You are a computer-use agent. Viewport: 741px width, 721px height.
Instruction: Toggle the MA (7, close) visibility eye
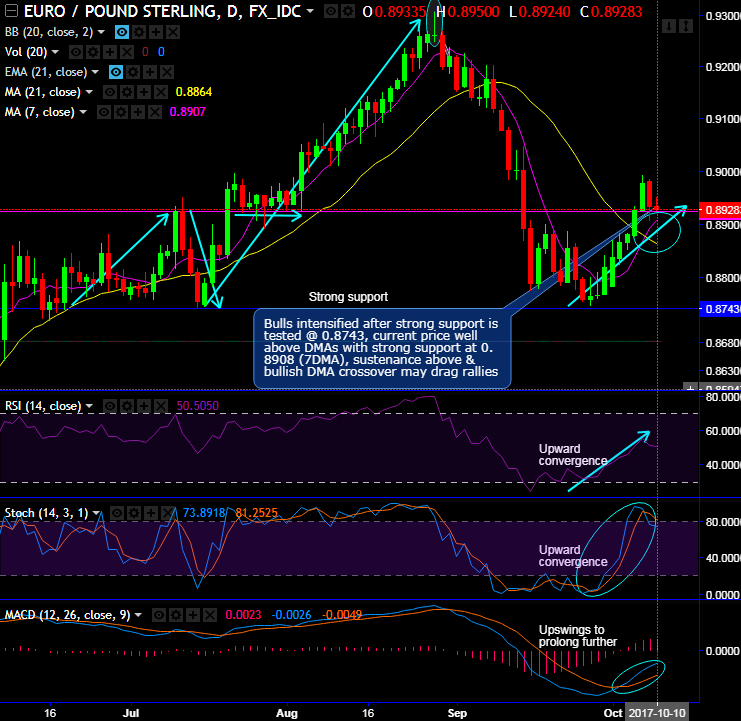[104, 112]
